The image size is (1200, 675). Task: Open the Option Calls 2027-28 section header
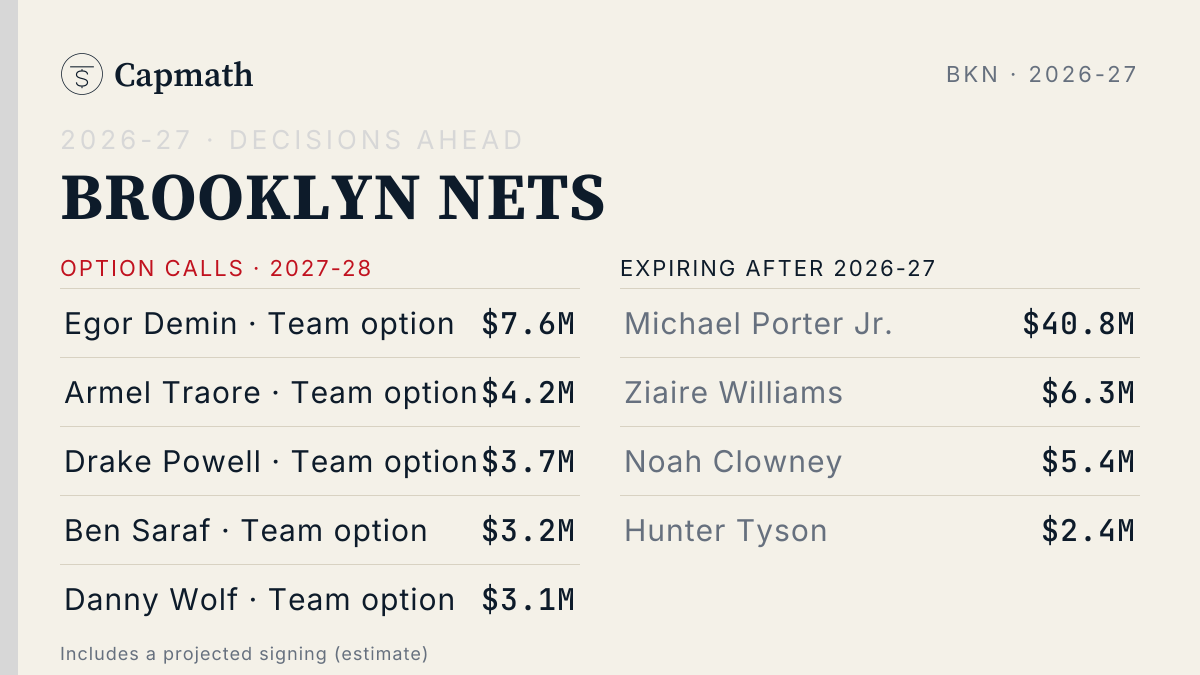tap(216, 268)
